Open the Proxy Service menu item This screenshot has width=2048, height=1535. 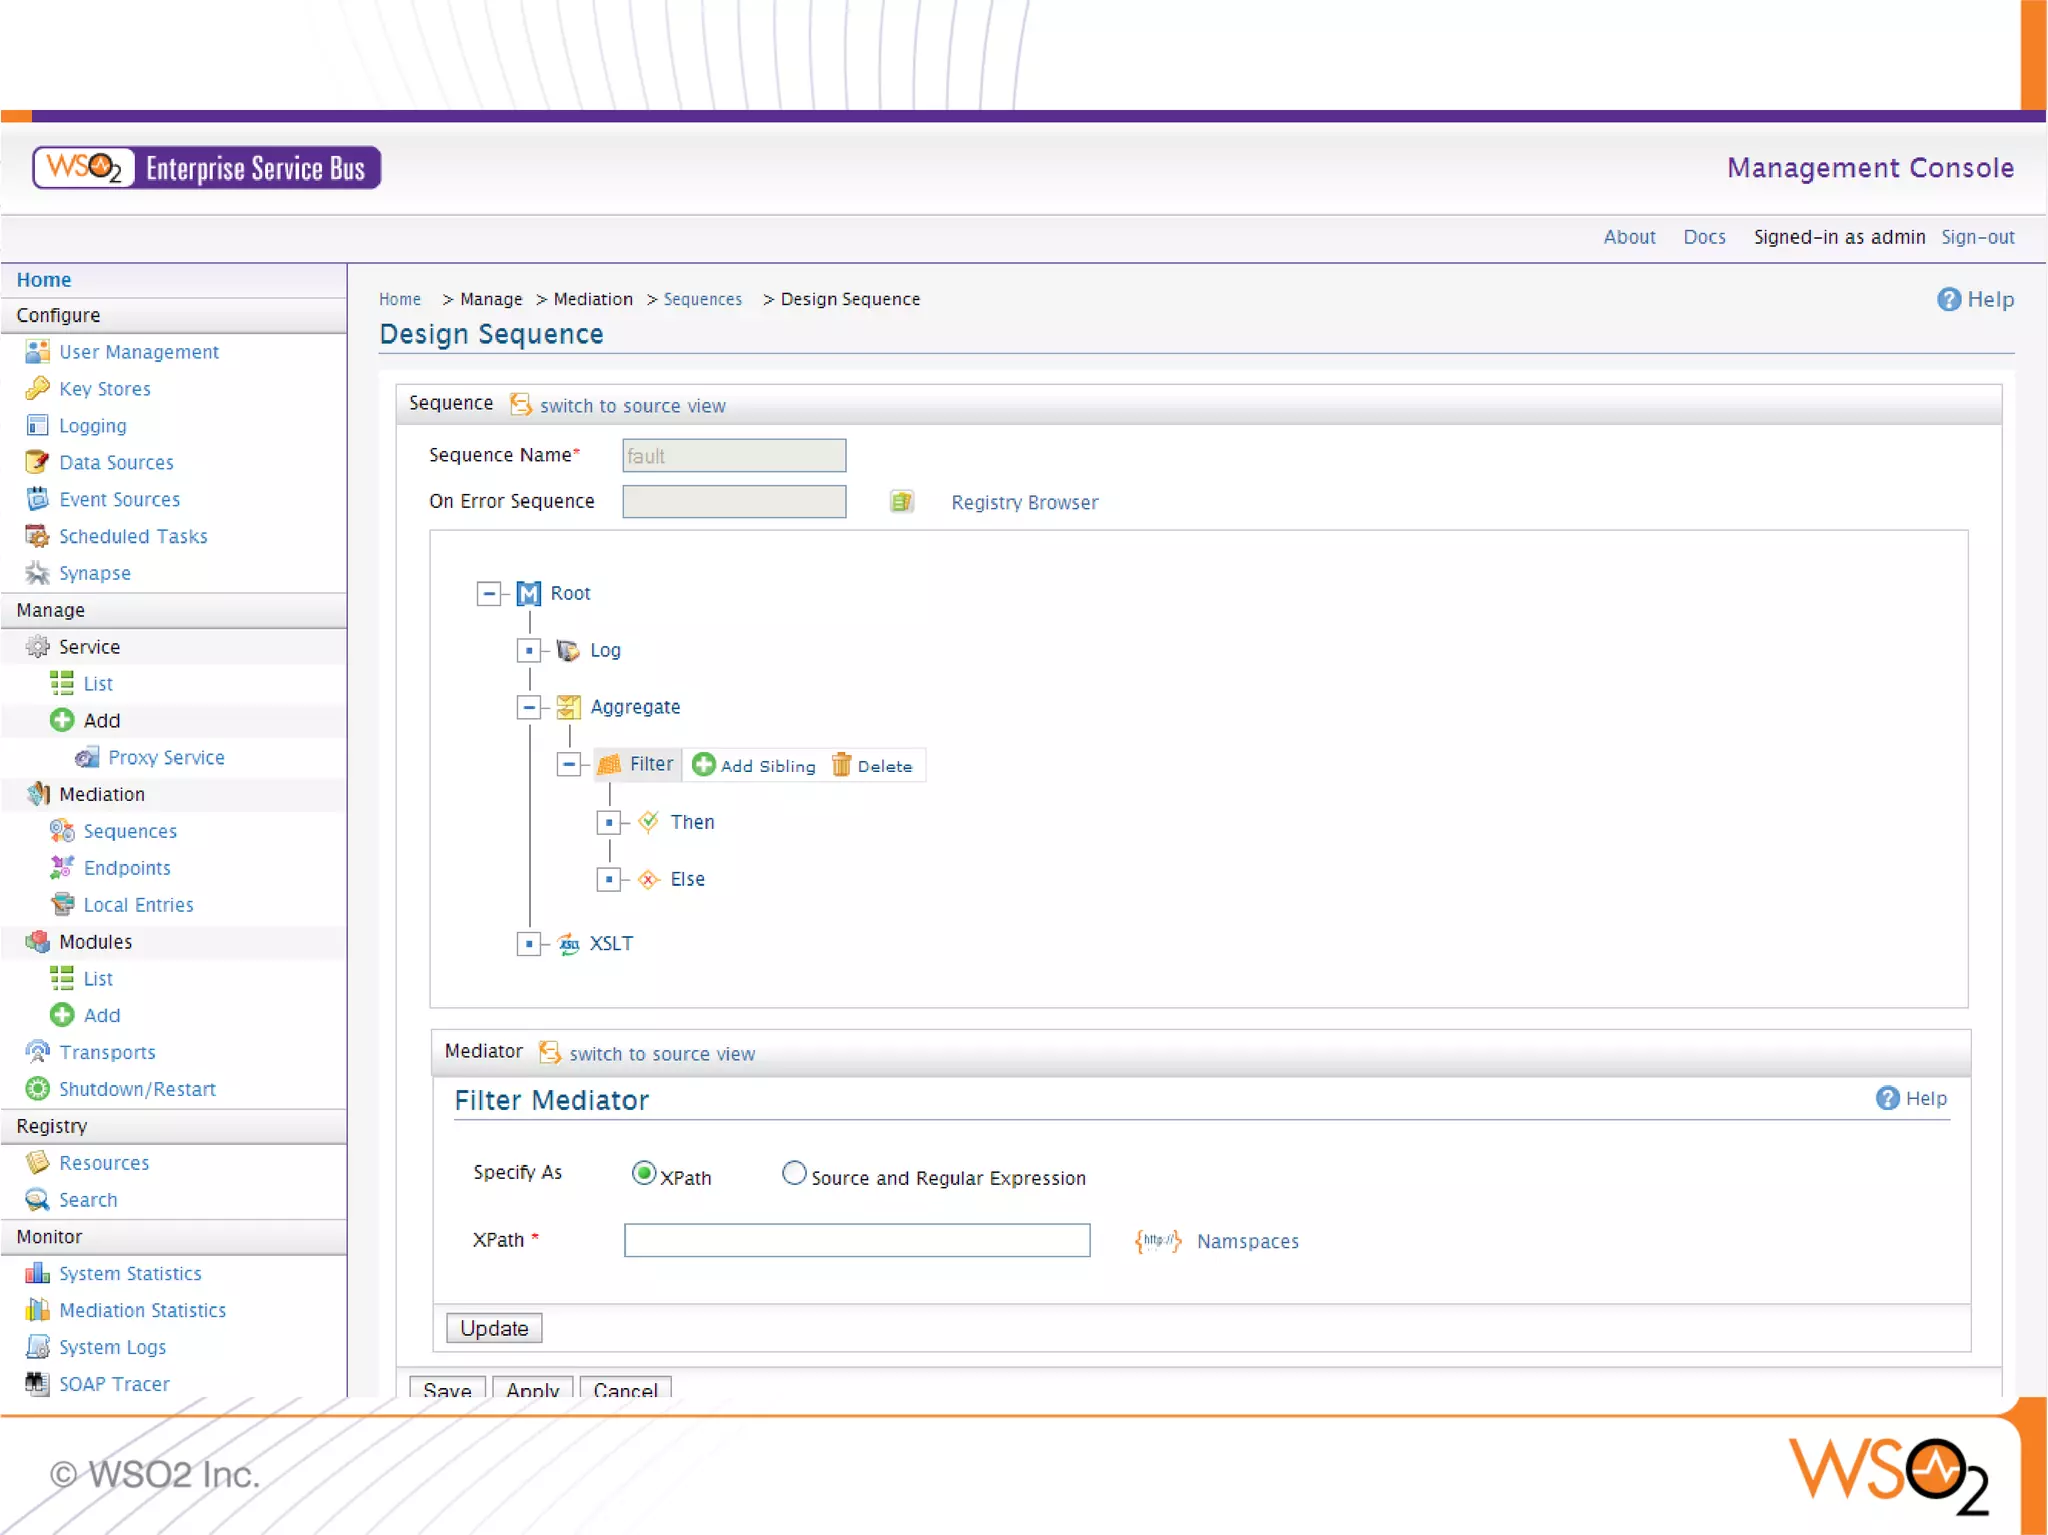point(166,757)
